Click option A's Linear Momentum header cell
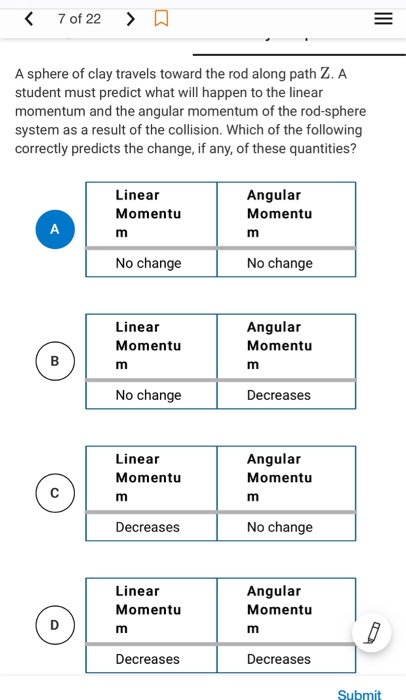Image resolution: width=406 pixels, height=700 pixels. pyautogui.click(x=151, y=214)
